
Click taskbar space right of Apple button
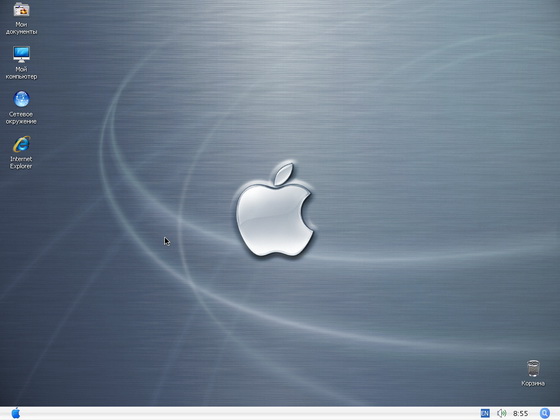click(x=54, y=414)
